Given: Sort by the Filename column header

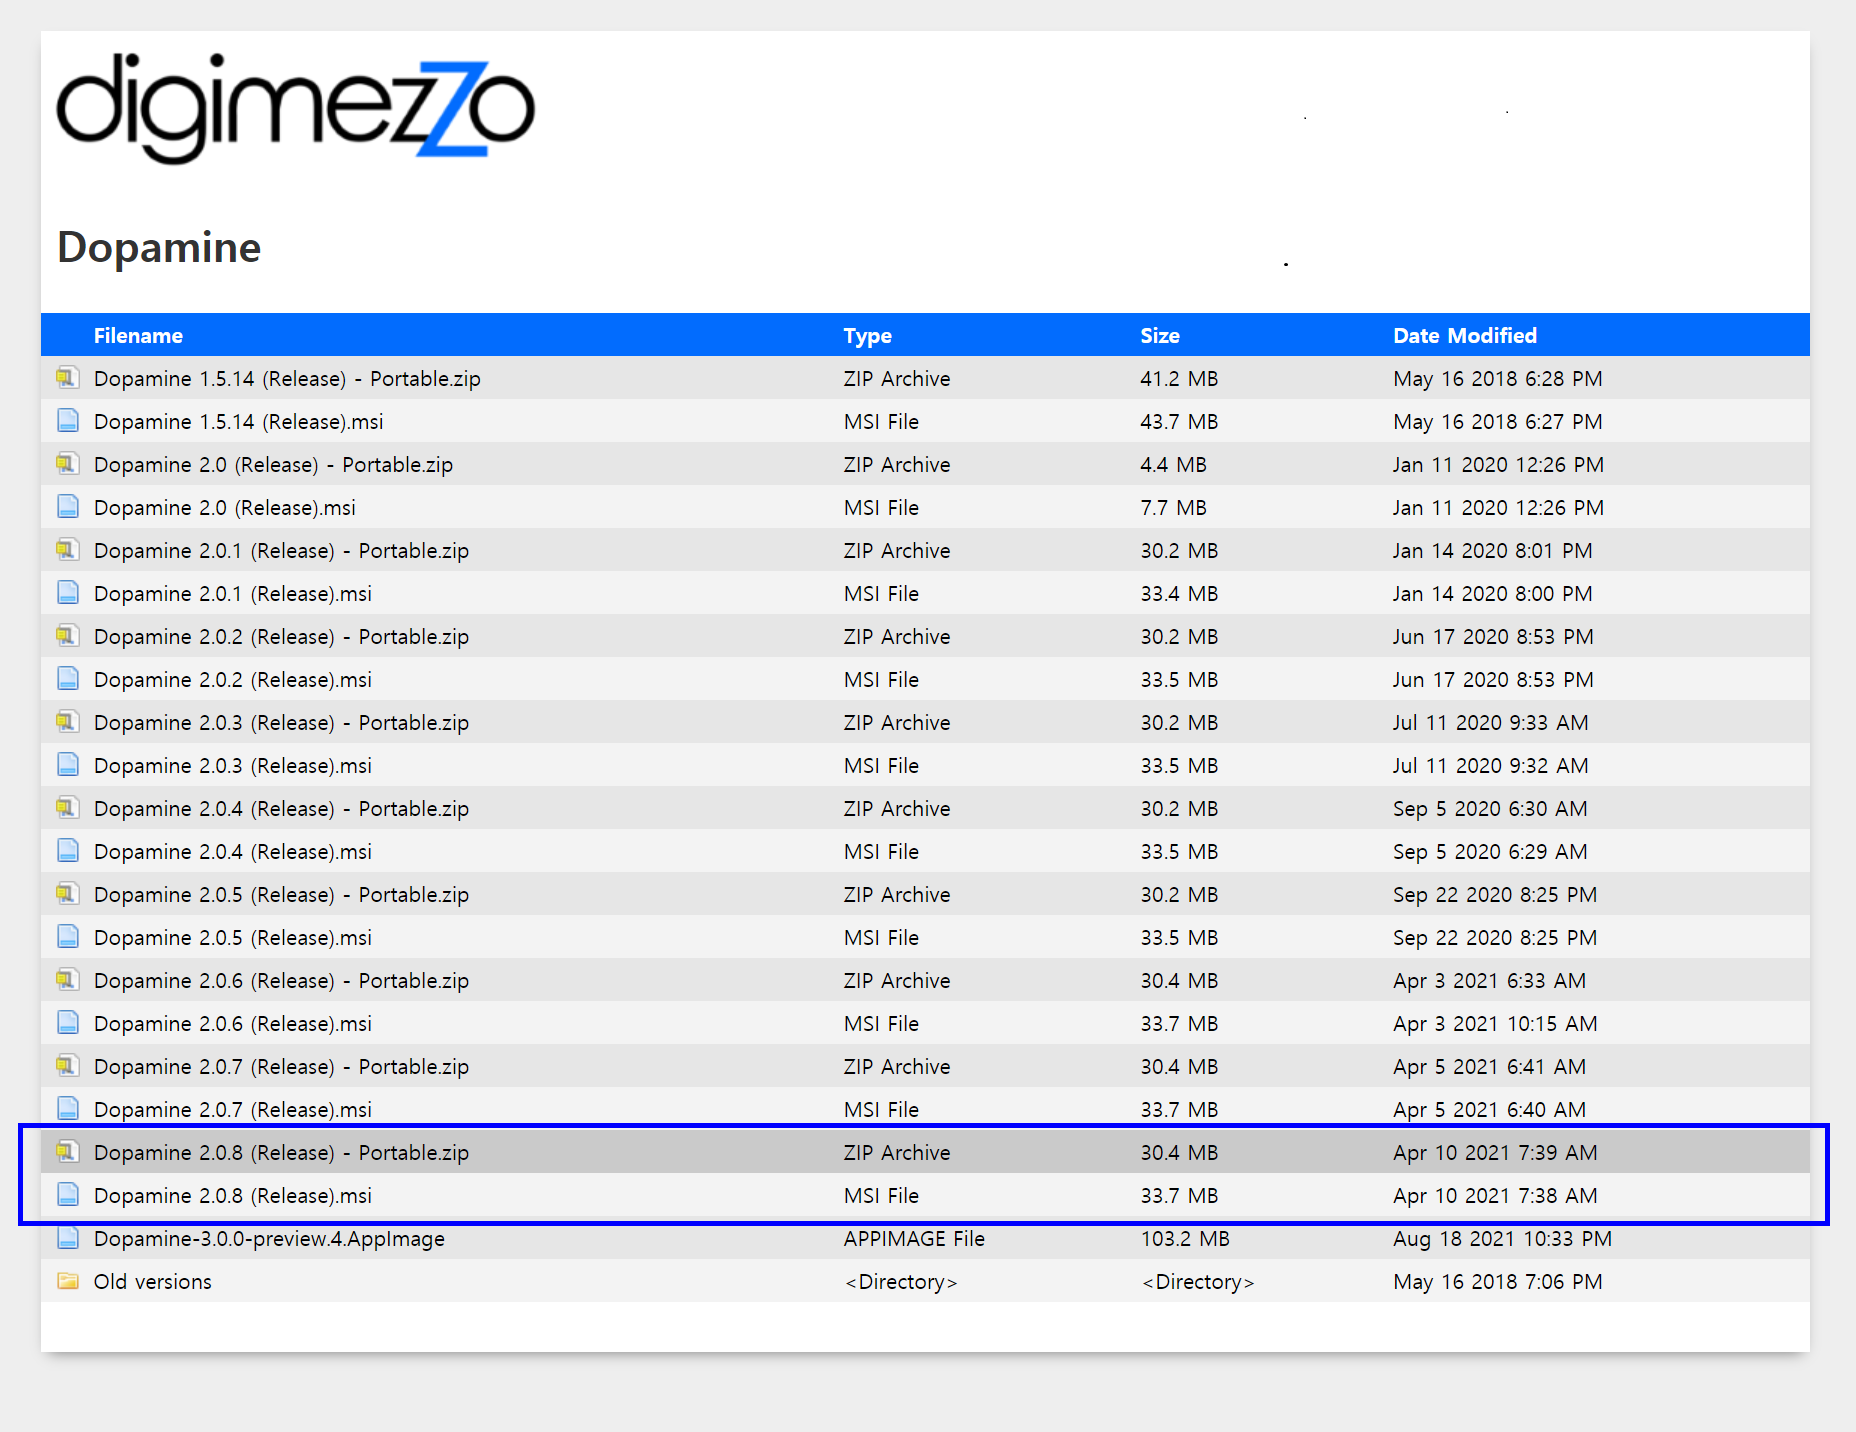Looking at the screenshot, I should 138,336.
